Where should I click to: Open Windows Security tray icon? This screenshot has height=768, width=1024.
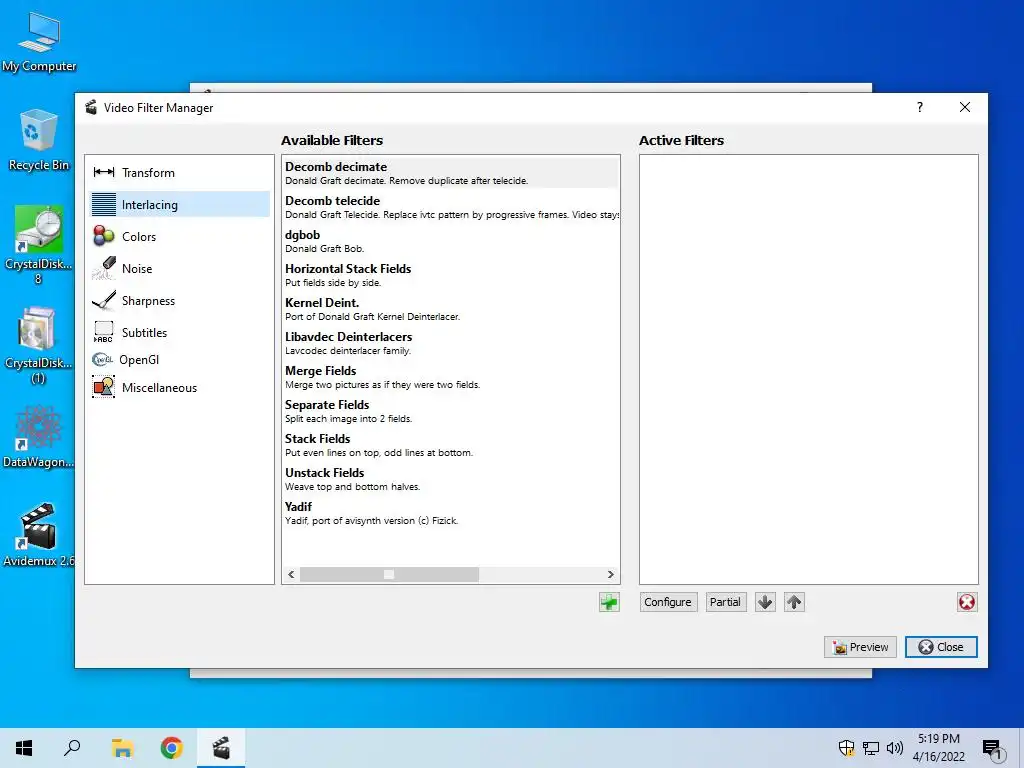tap(846, 748)
